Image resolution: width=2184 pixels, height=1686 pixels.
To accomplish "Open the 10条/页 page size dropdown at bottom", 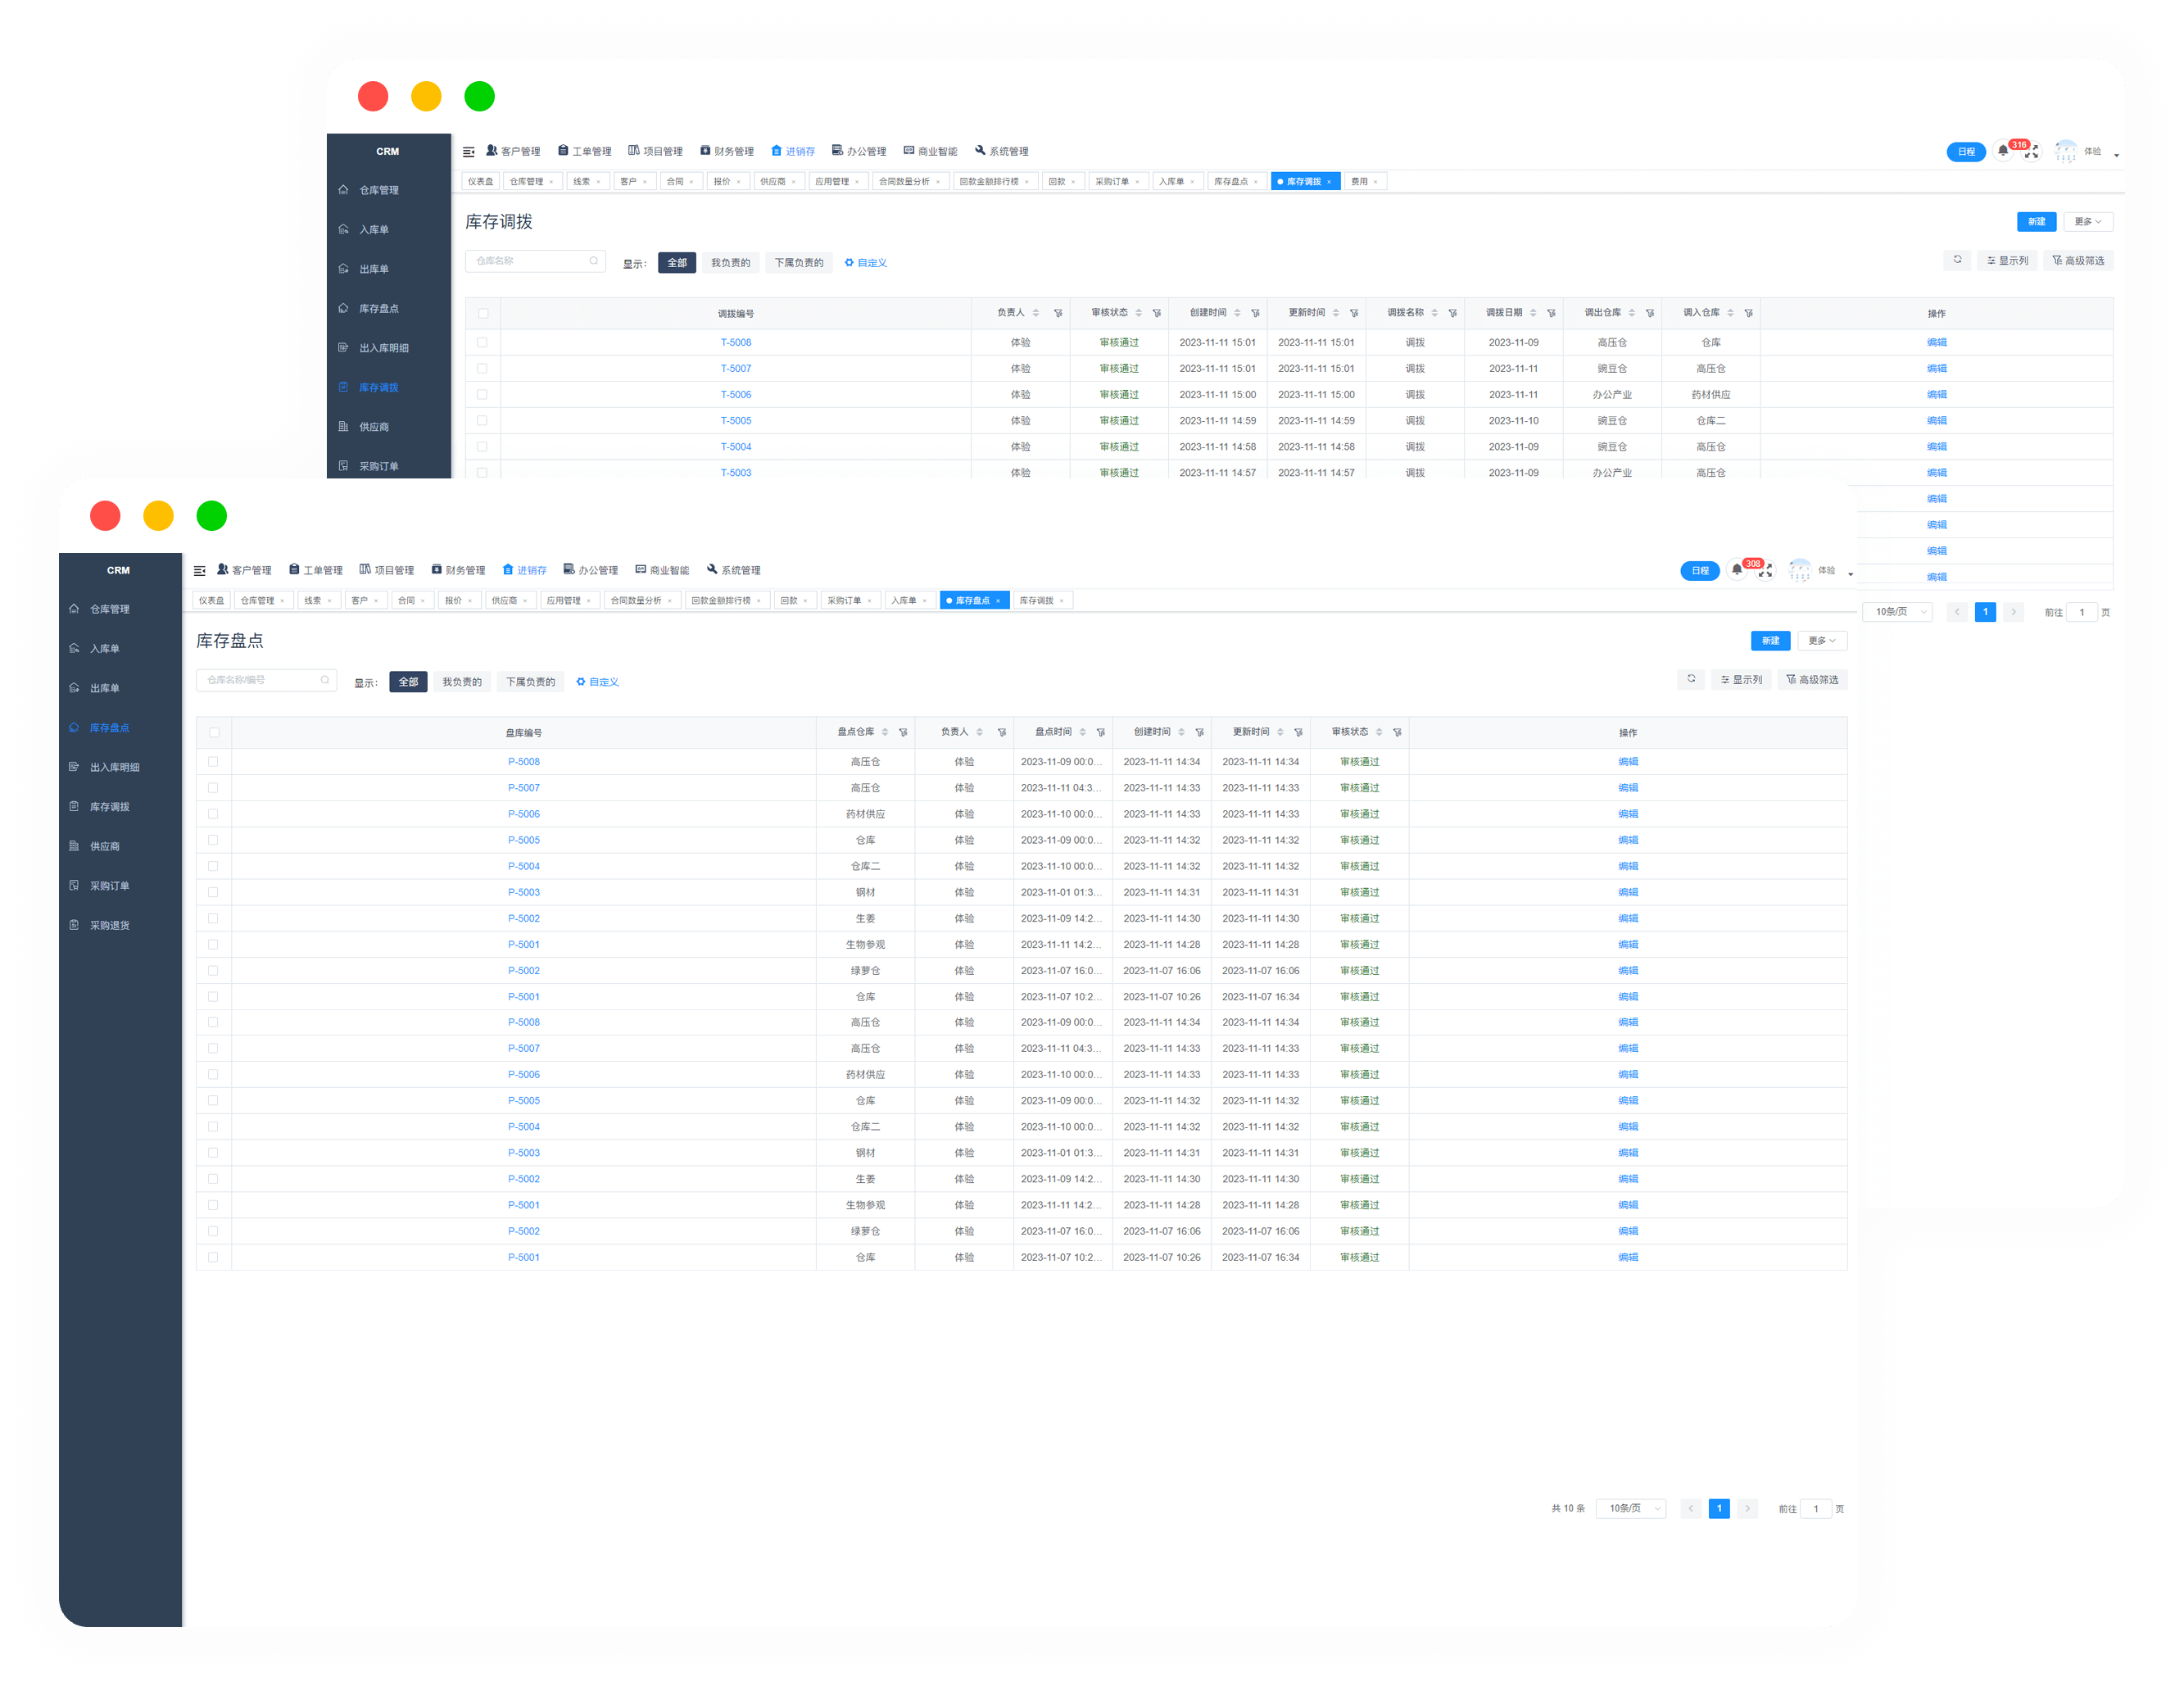I will coord(1630,1508).
